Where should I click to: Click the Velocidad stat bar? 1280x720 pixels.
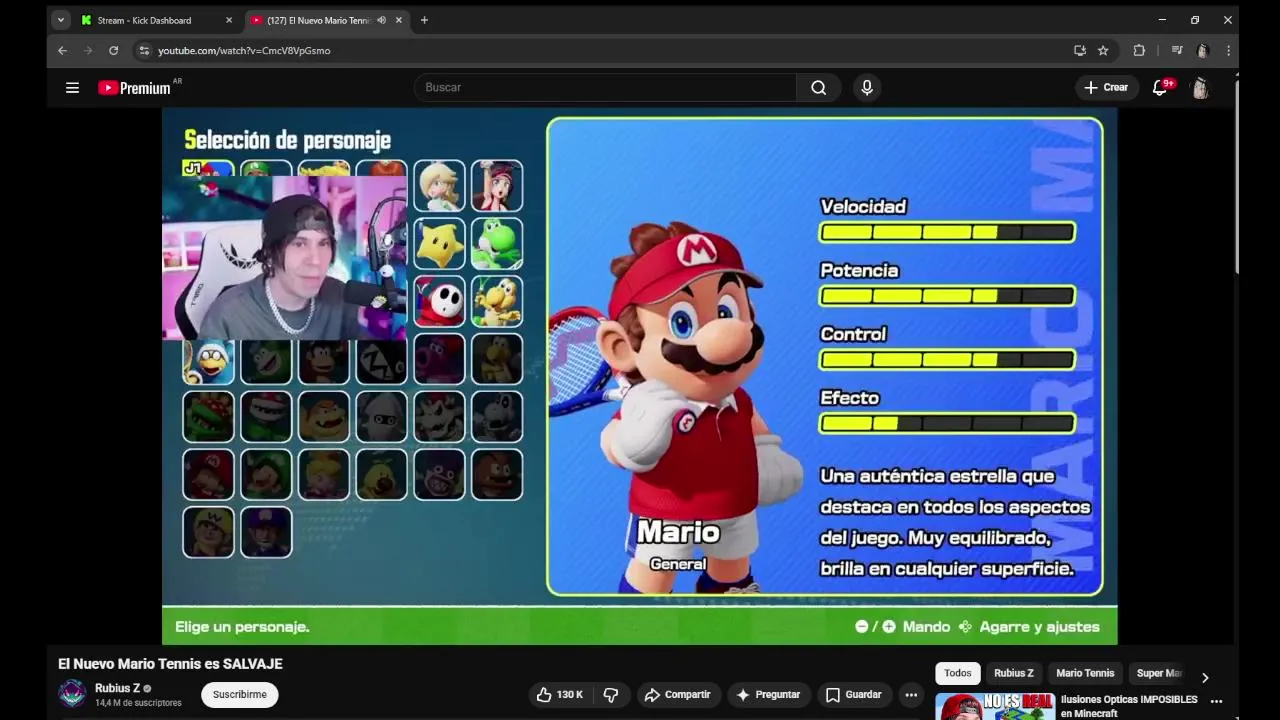947,232
